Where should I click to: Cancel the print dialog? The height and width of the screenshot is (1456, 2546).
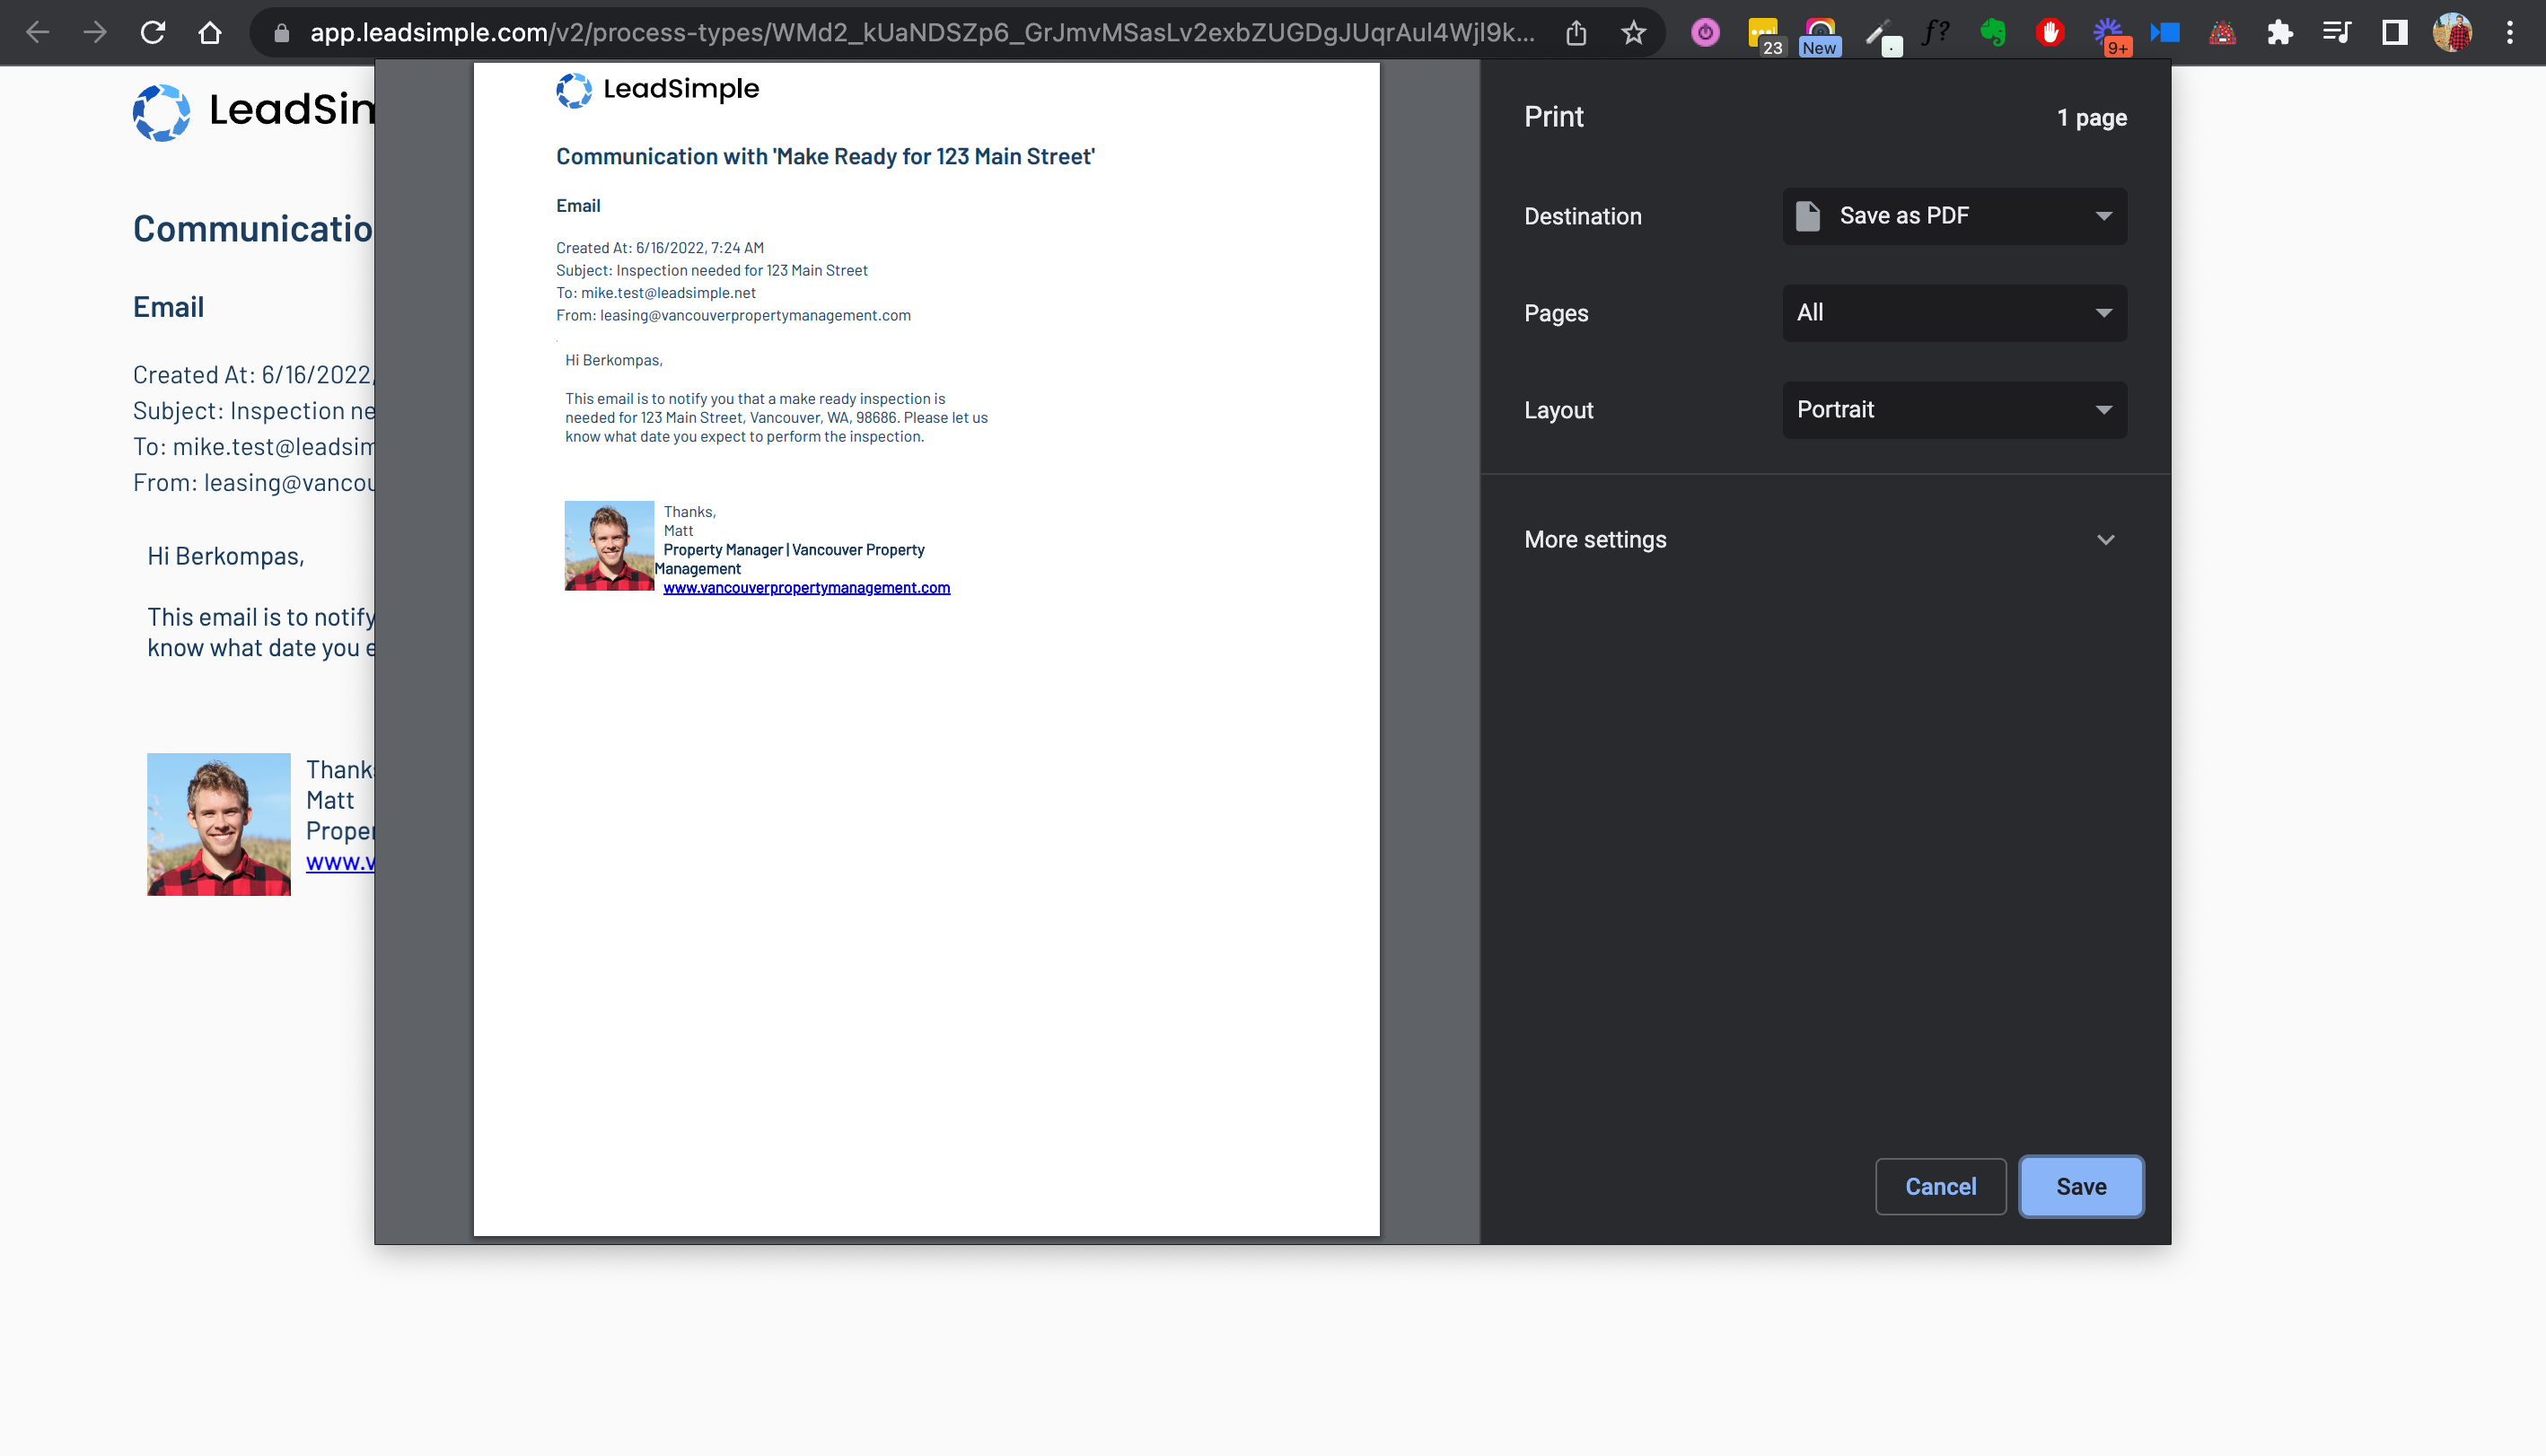(x=1940, y=1187)
